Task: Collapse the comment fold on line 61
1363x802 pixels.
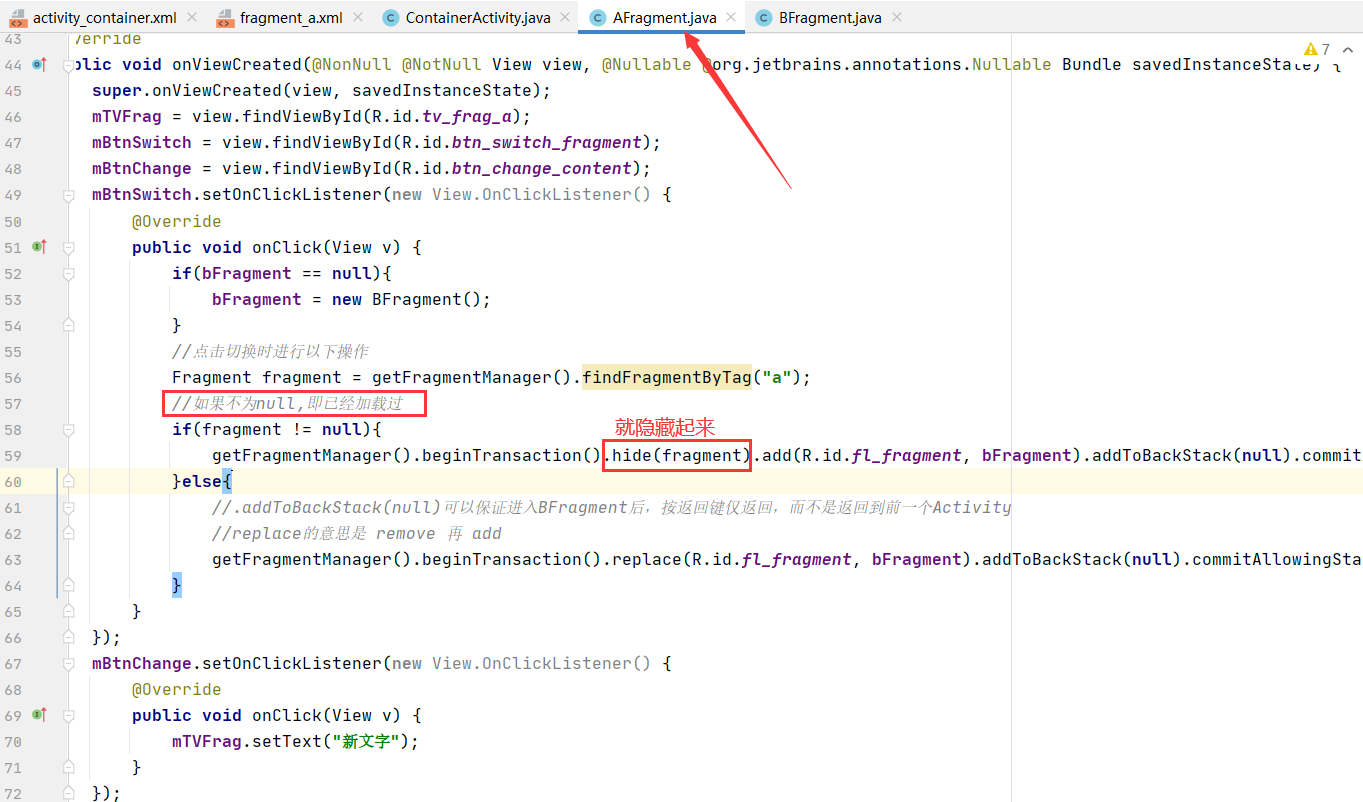Action: tap(68, 506)
